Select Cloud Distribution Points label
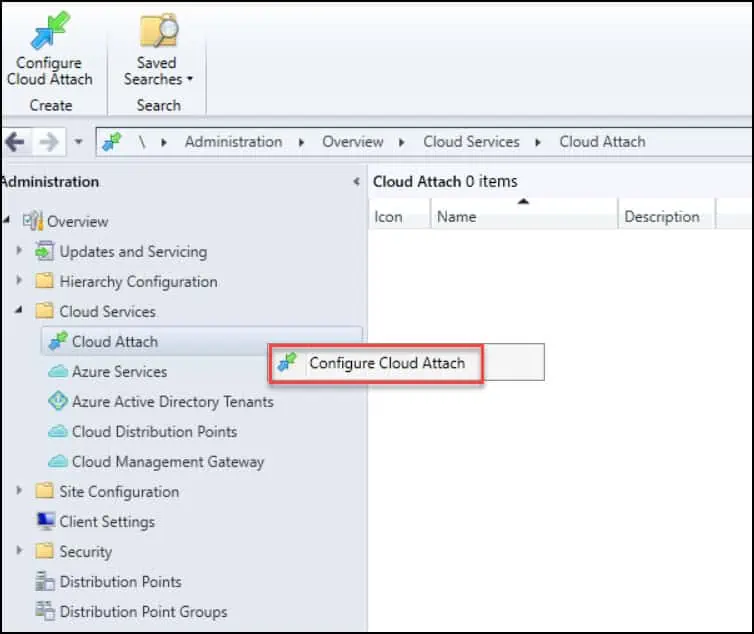The width and height of the screenshot is (754, 634). tap(154, 431)
